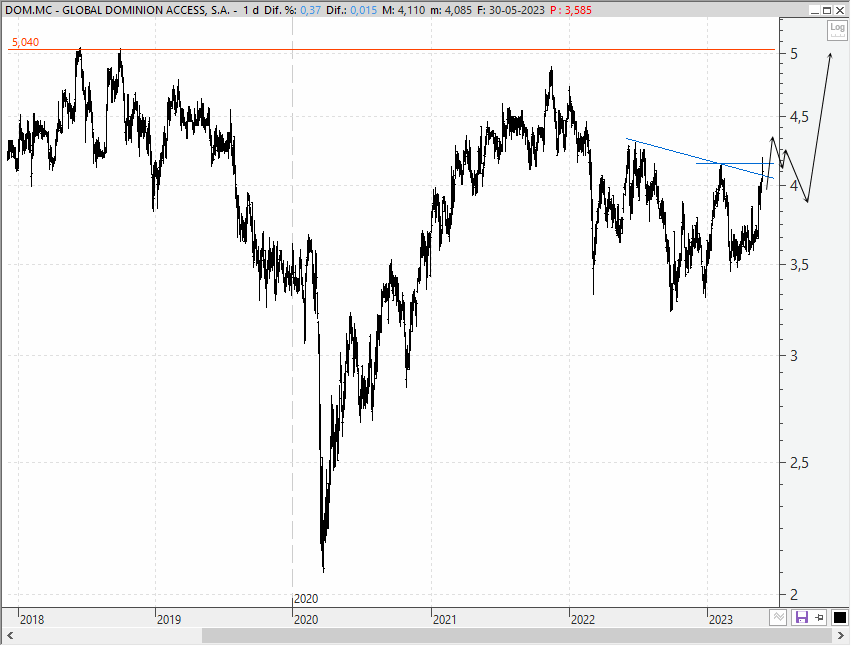Screen dimensions: 851x646
Task: Open the black color swatch
Action: pos(839,617)
